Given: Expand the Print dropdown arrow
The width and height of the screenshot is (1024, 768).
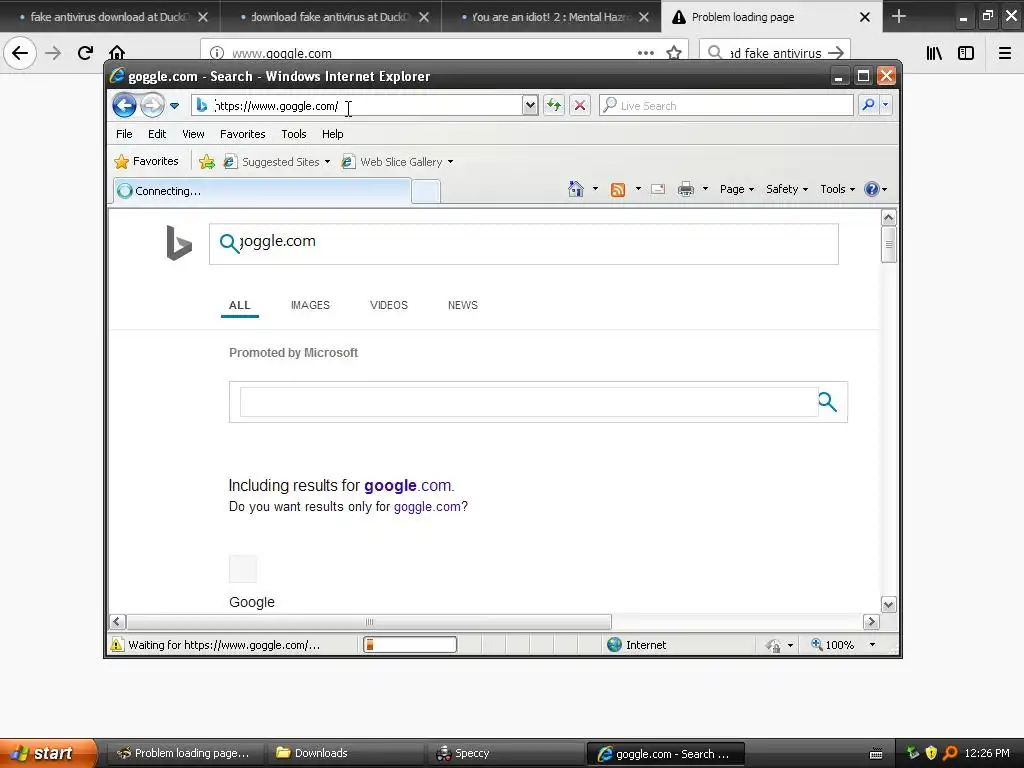Looking at the screenshot, I should pyautogui.click(x=705, y=189).
